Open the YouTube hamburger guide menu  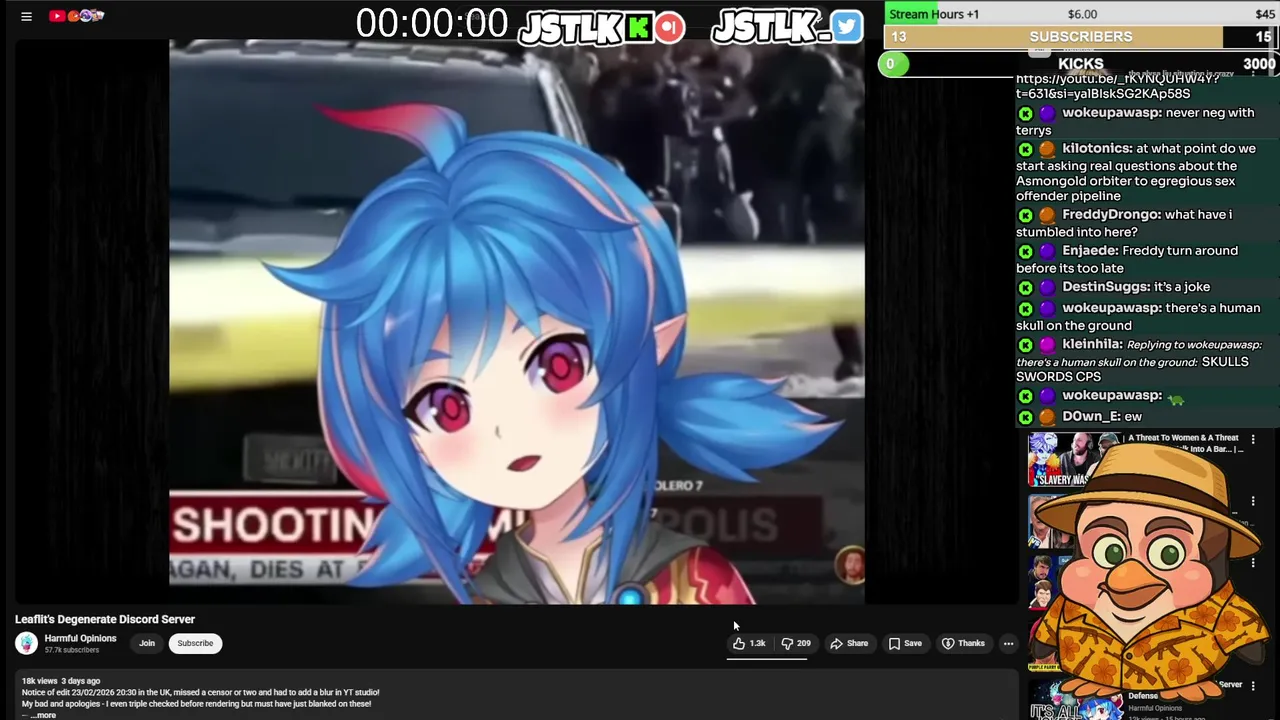27,16
